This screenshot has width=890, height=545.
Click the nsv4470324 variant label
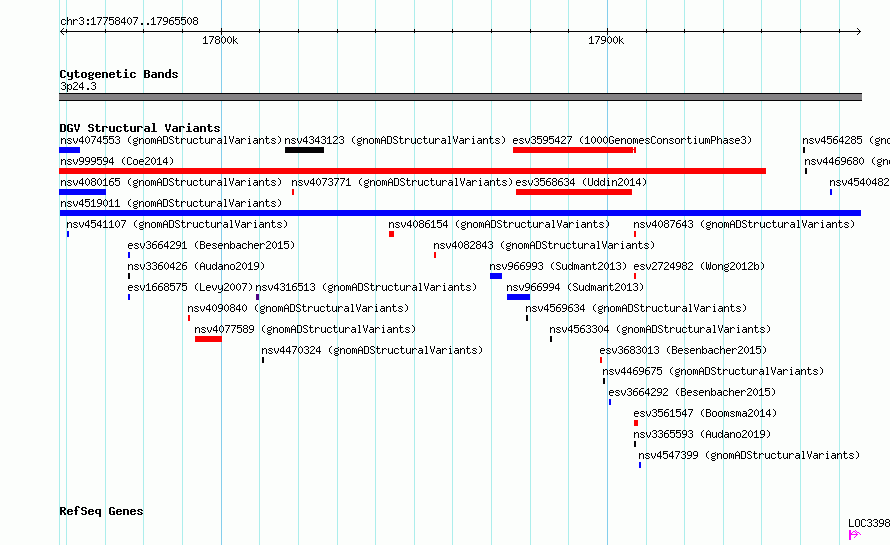[372, 350]
